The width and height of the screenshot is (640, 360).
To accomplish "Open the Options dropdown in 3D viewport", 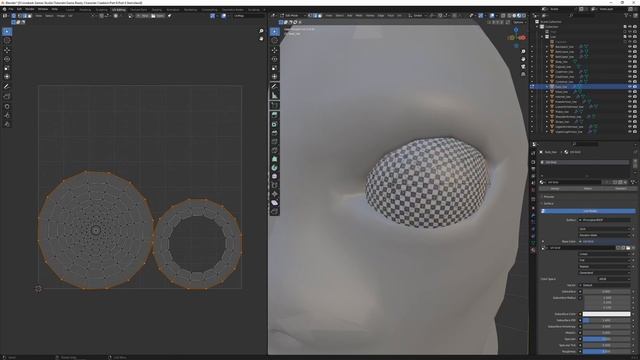I will click(519, 22).
